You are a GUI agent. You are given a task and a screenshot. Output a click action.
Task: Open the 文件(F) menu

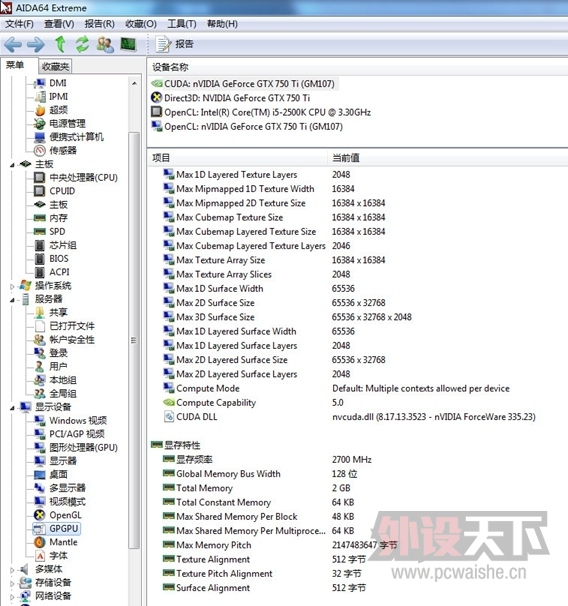click(19, 24)
